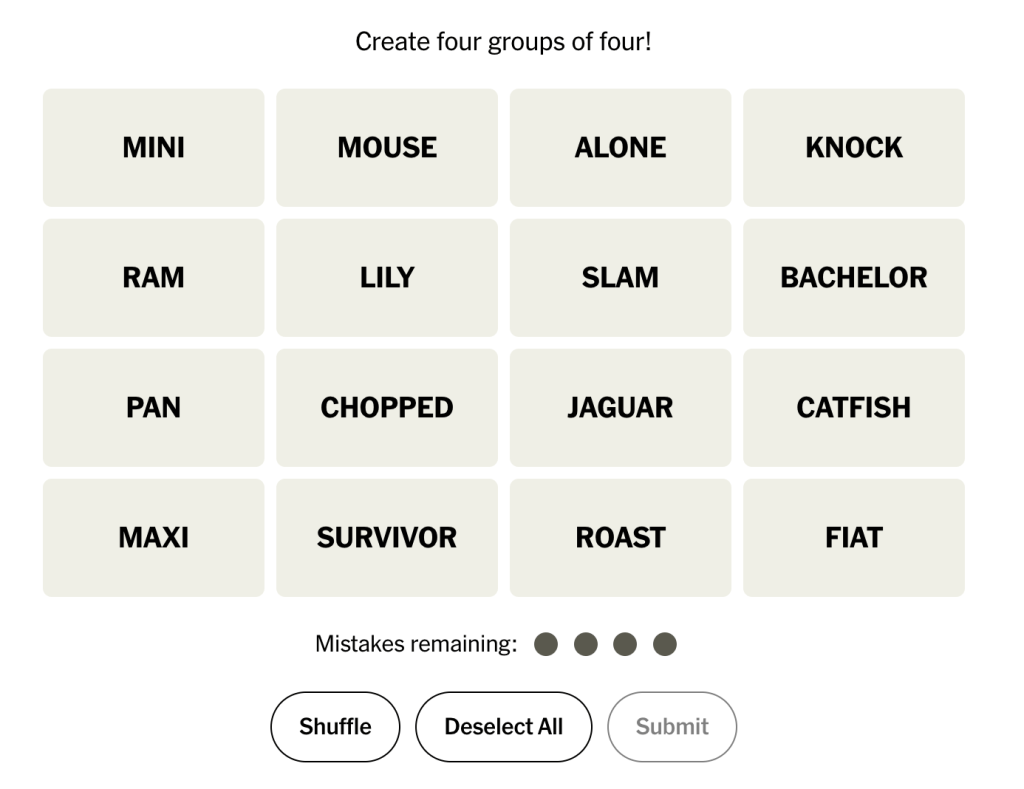Screen dimensions: 1024x789
Task: Select the CHOPPED tile
Action: [387, 408]
